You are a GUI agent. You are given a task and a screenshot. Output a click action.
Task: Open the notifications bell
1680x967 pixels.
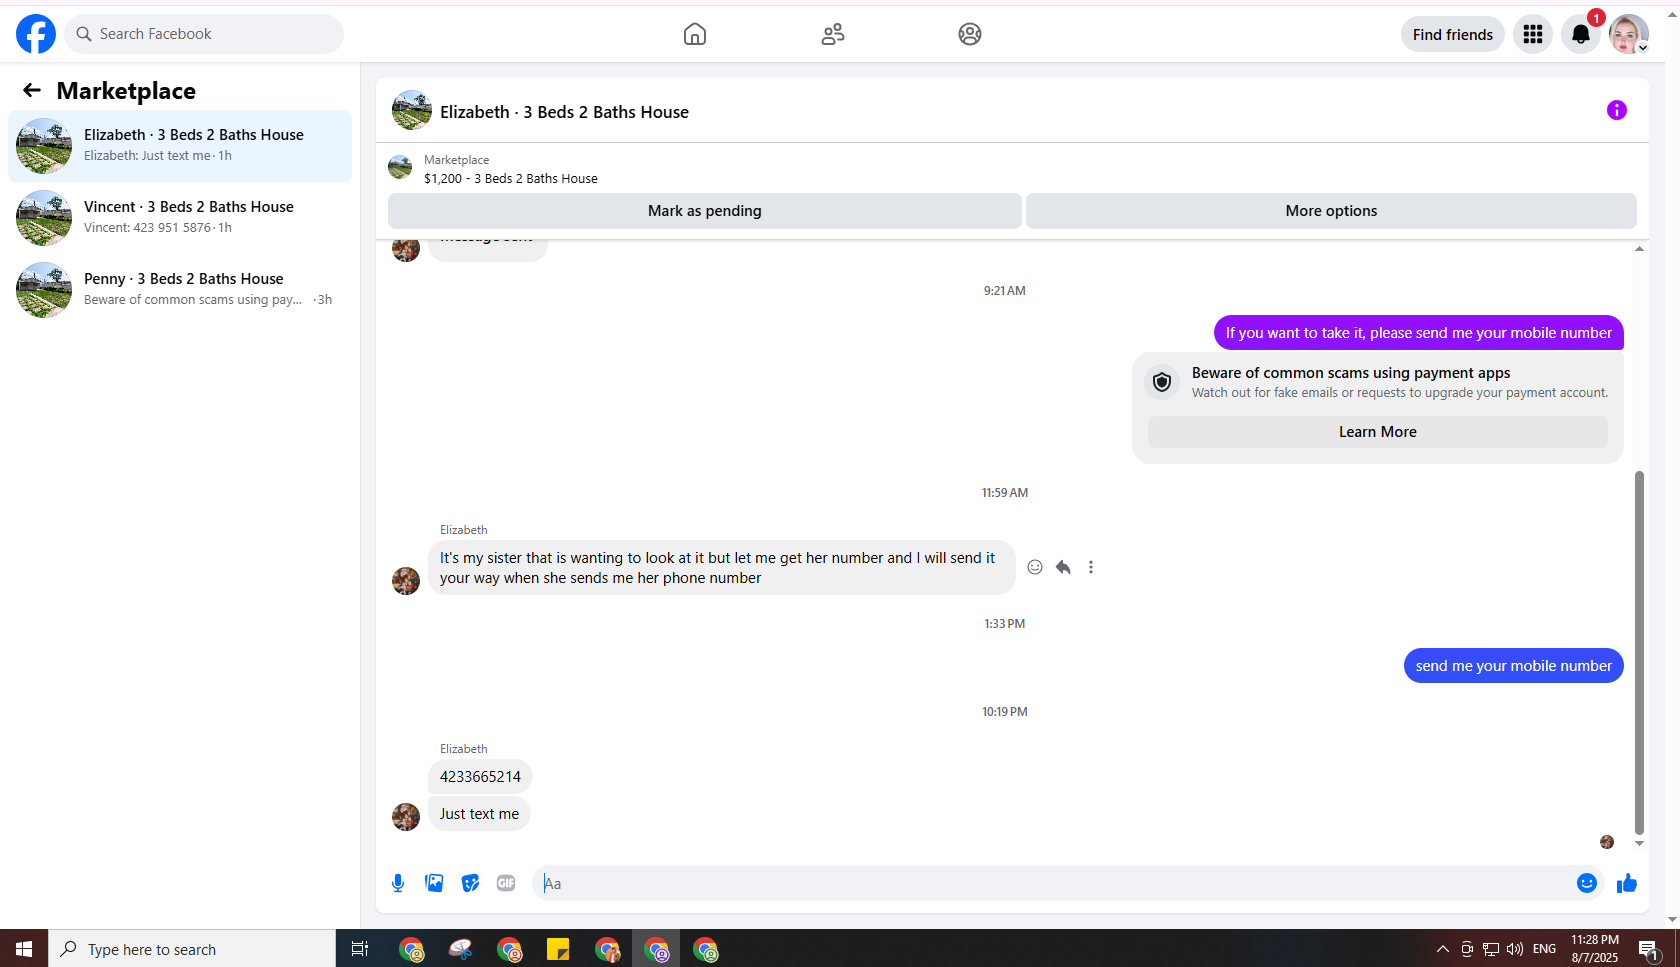[1581, 34]
